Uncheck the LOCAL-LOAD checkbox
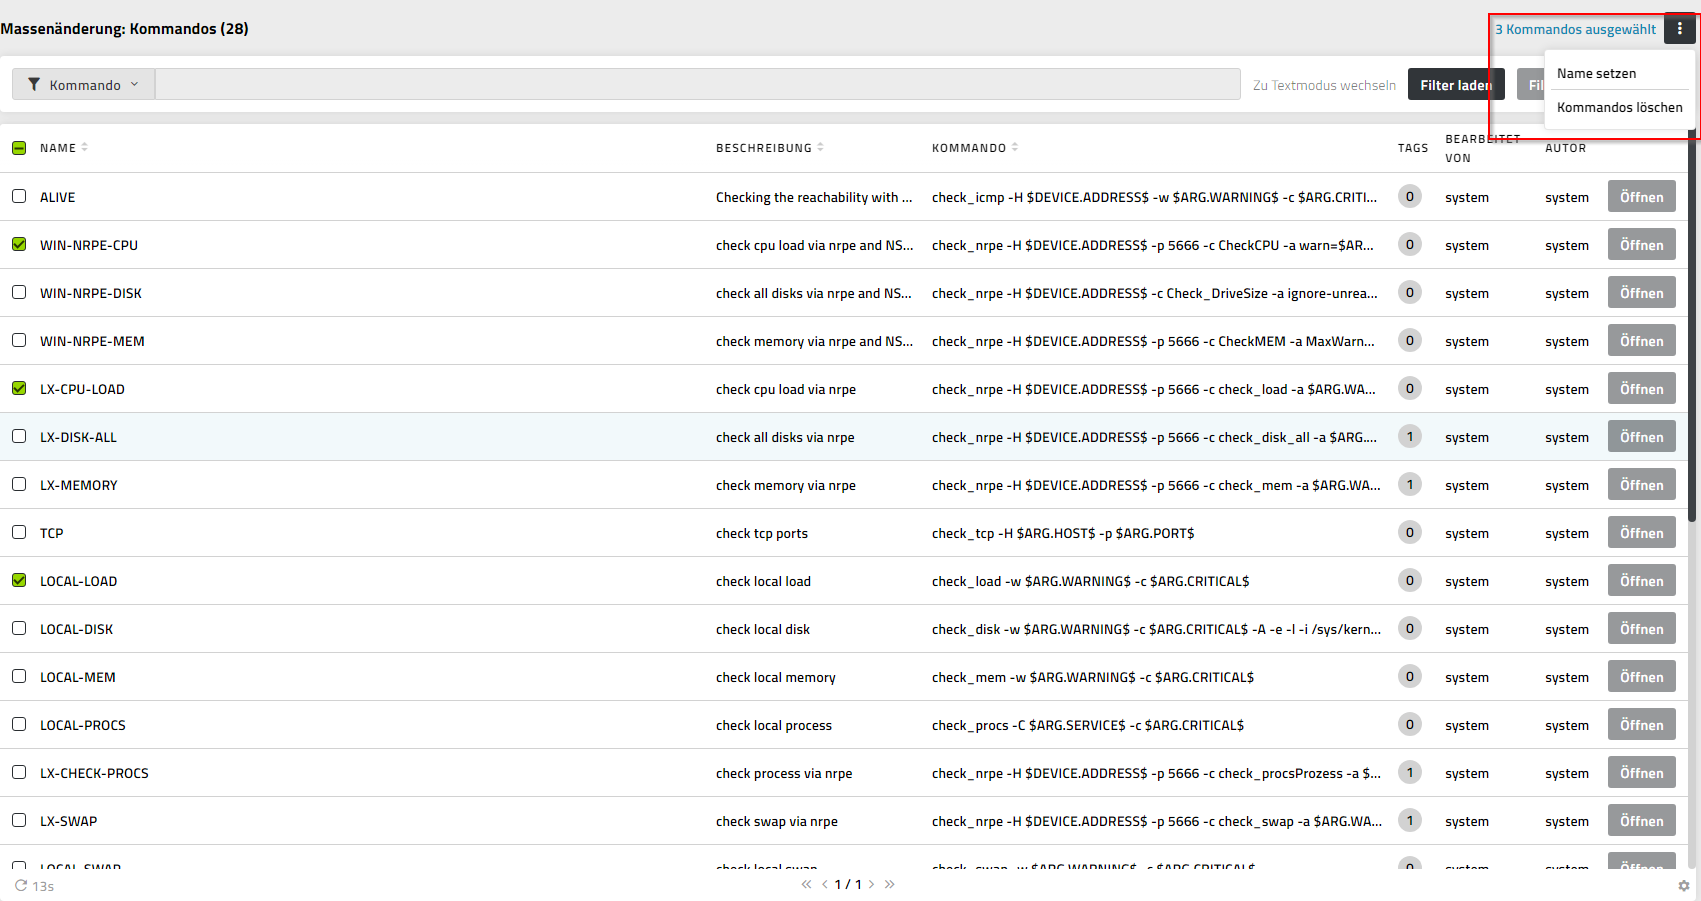 (x=19, y=580)
